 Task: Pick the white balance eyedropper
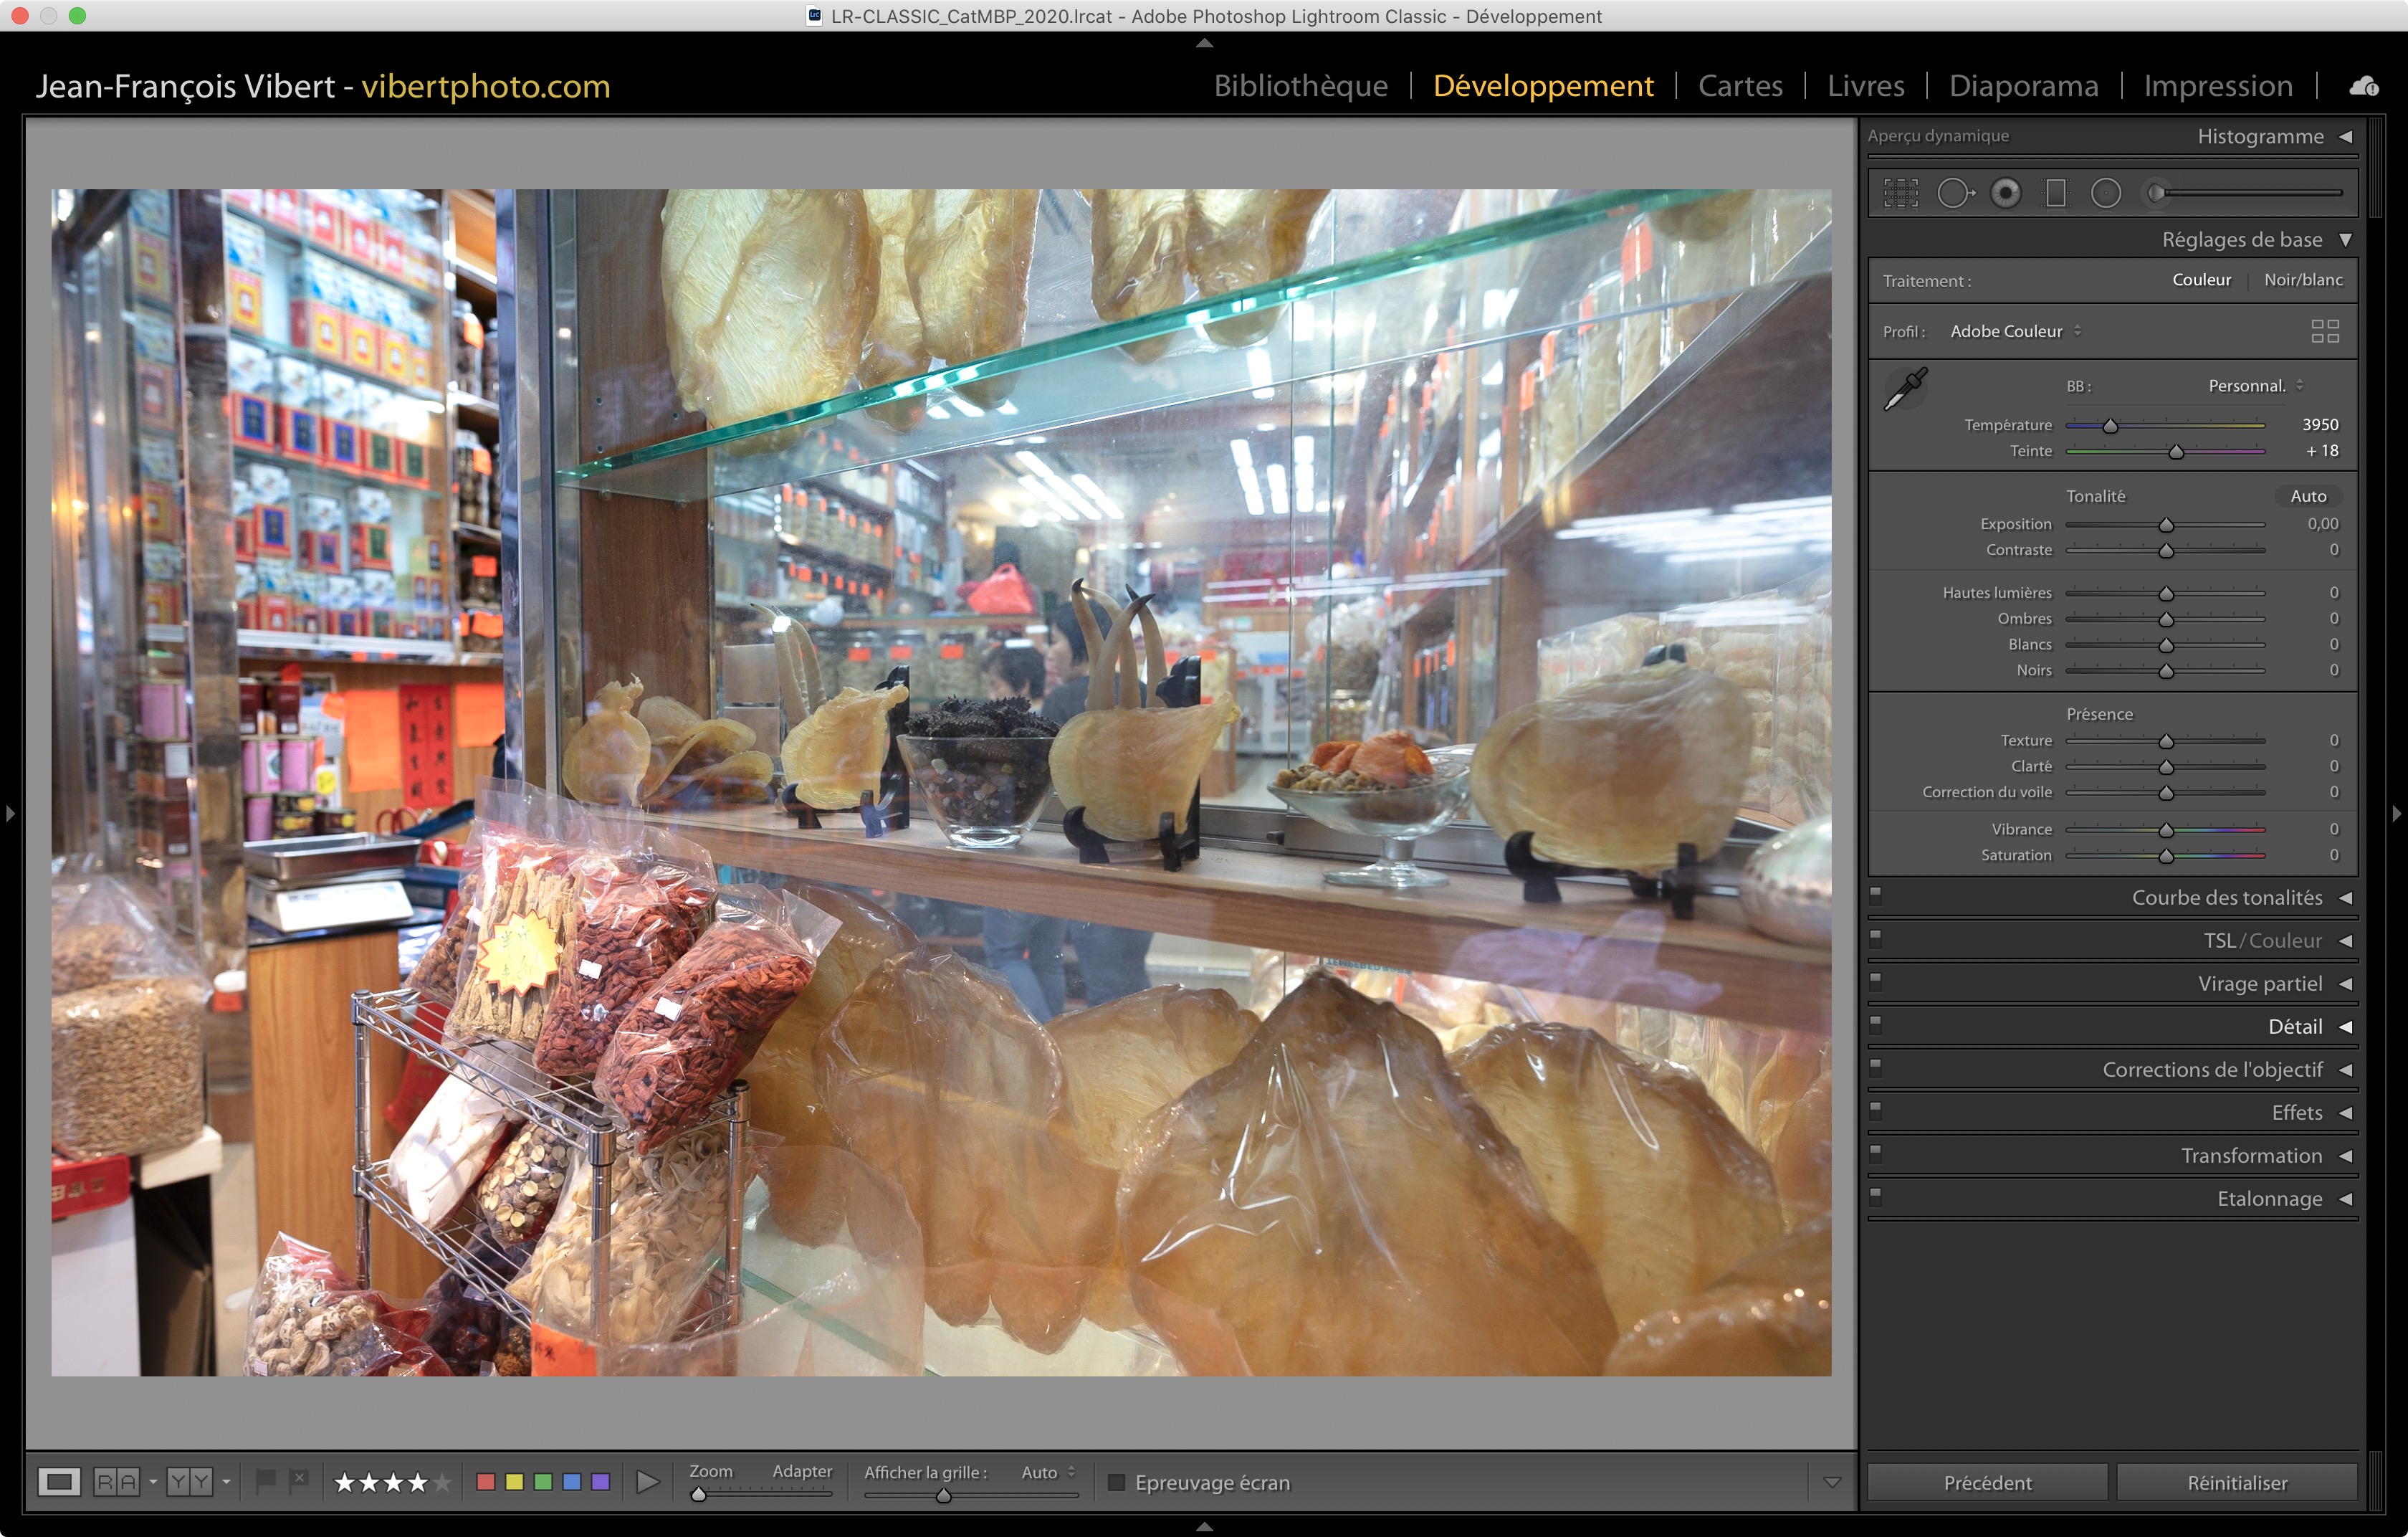(1905, 388)
